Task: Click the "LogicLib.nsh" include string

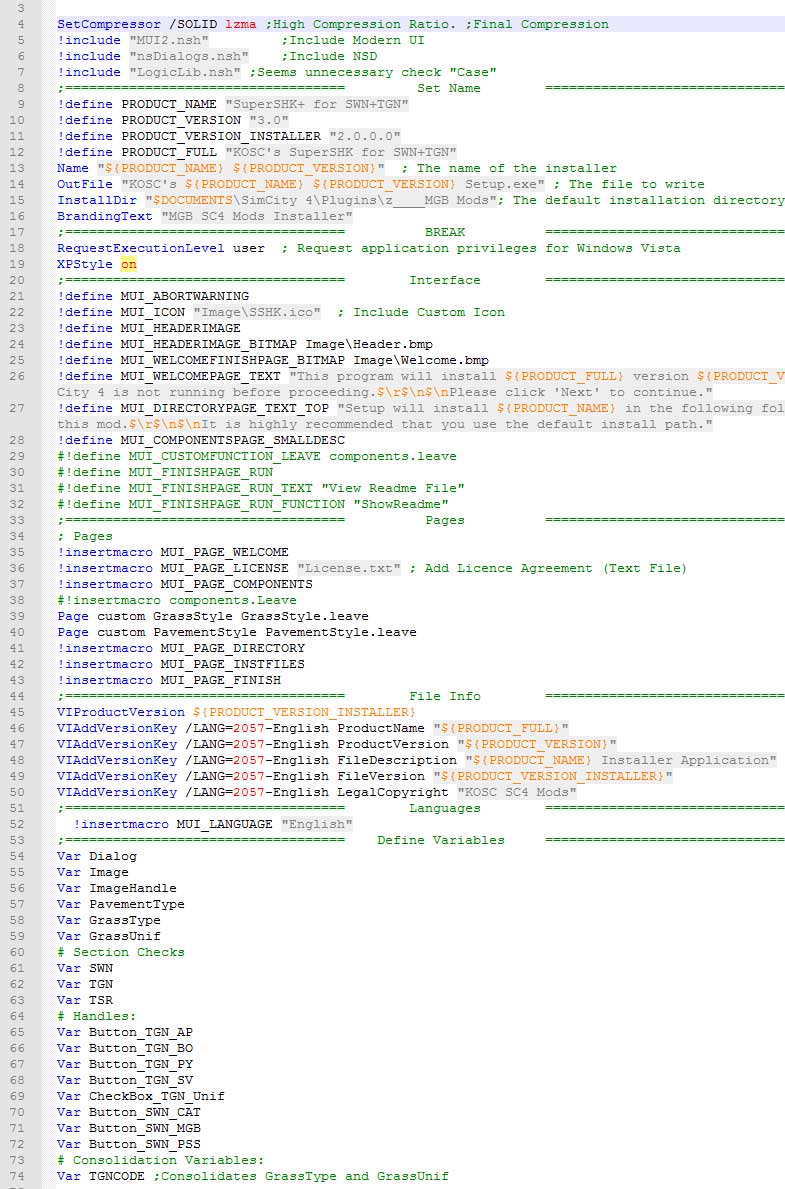Action: point(184,72)
